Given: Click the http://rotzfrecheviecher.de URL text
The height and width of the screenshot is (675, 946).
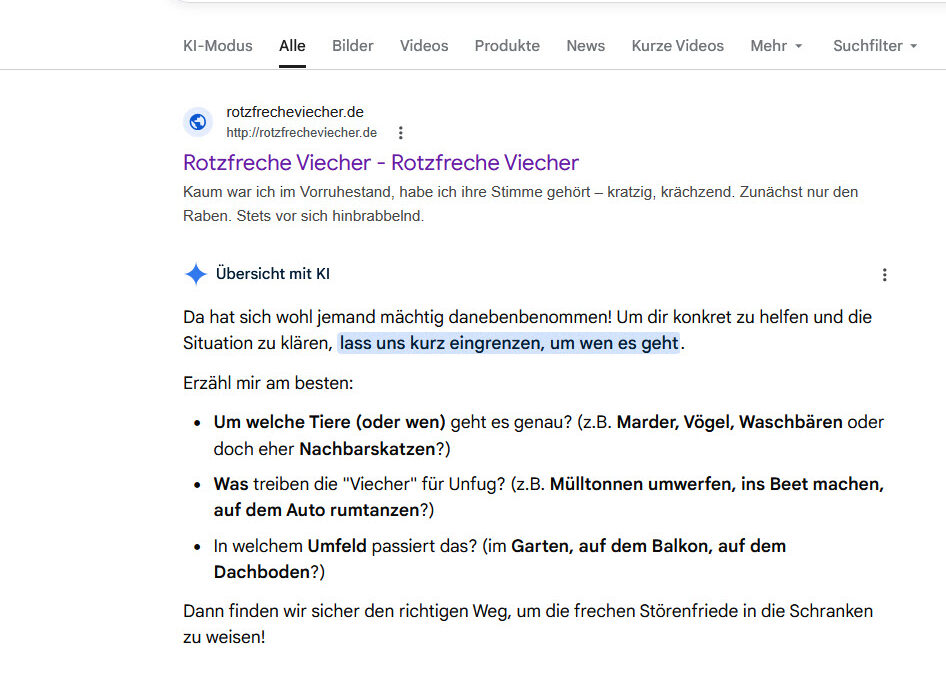Looking at the screenshot, I should [302, 133].
